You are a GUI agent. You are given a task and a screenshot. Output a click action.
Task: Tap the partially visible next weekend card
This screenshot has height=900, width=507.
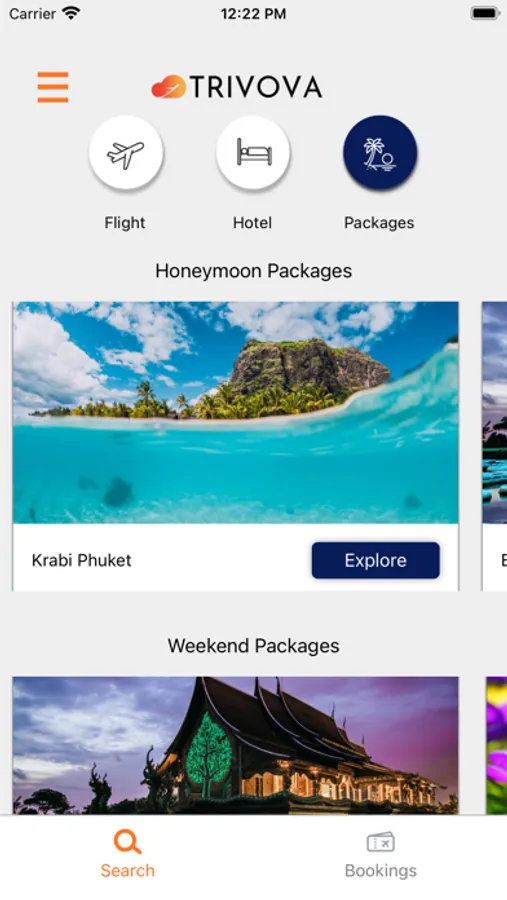496,745
